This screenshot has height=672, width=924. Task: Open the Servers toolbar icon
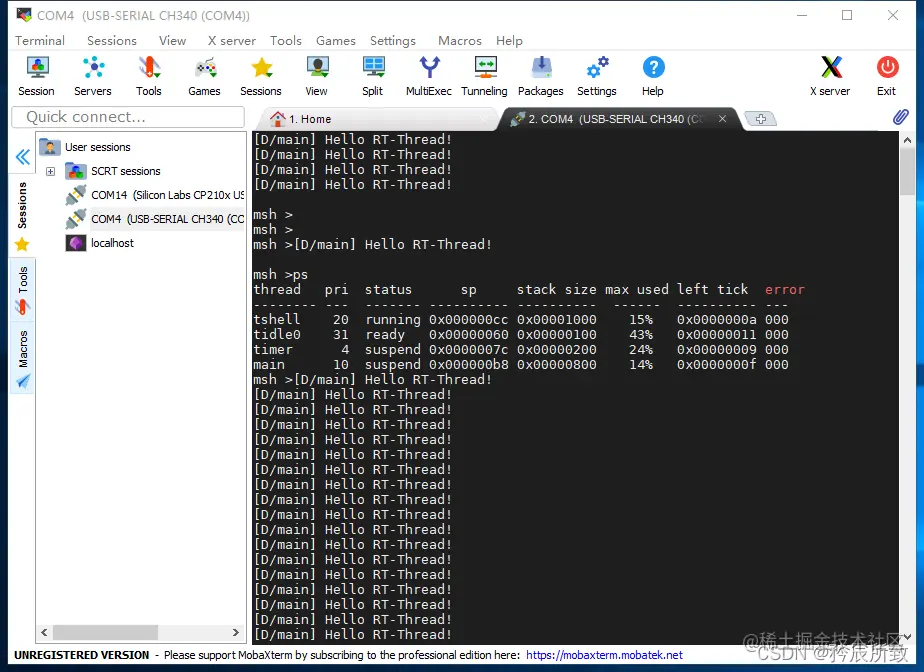click(x=93, y=76)
